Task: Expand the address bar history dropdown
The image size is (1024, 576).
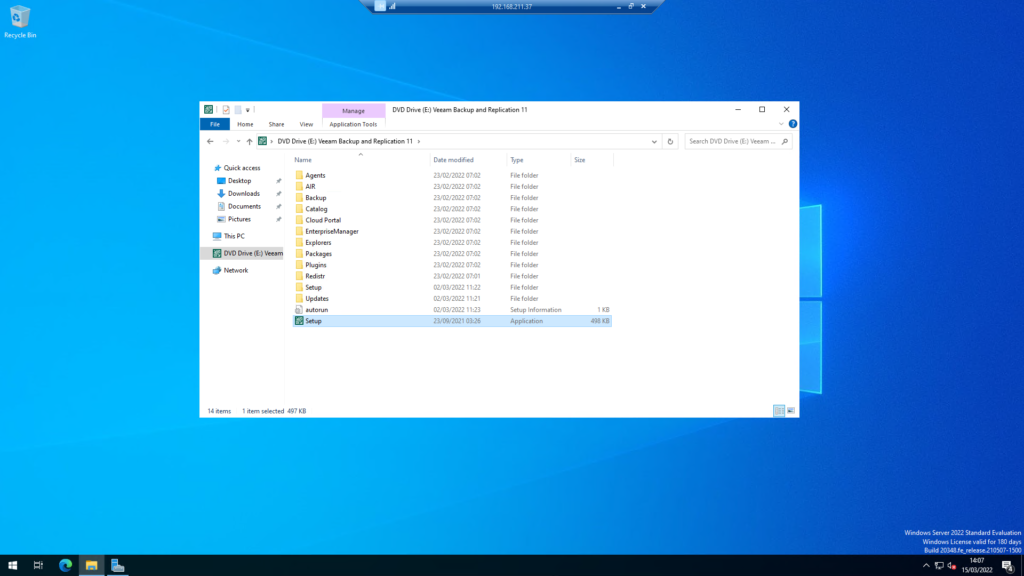Action: (654, 141)
